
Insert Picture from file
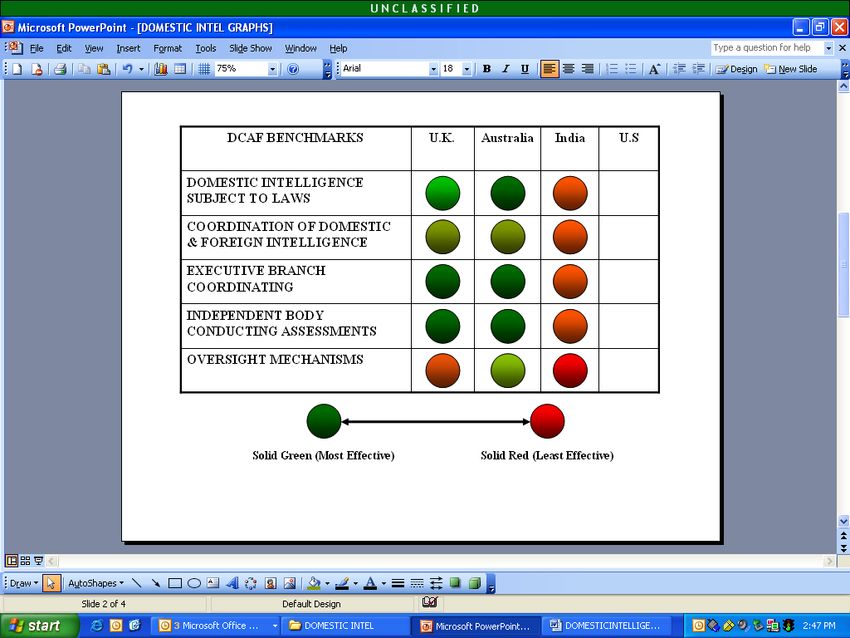coord(289,583)
